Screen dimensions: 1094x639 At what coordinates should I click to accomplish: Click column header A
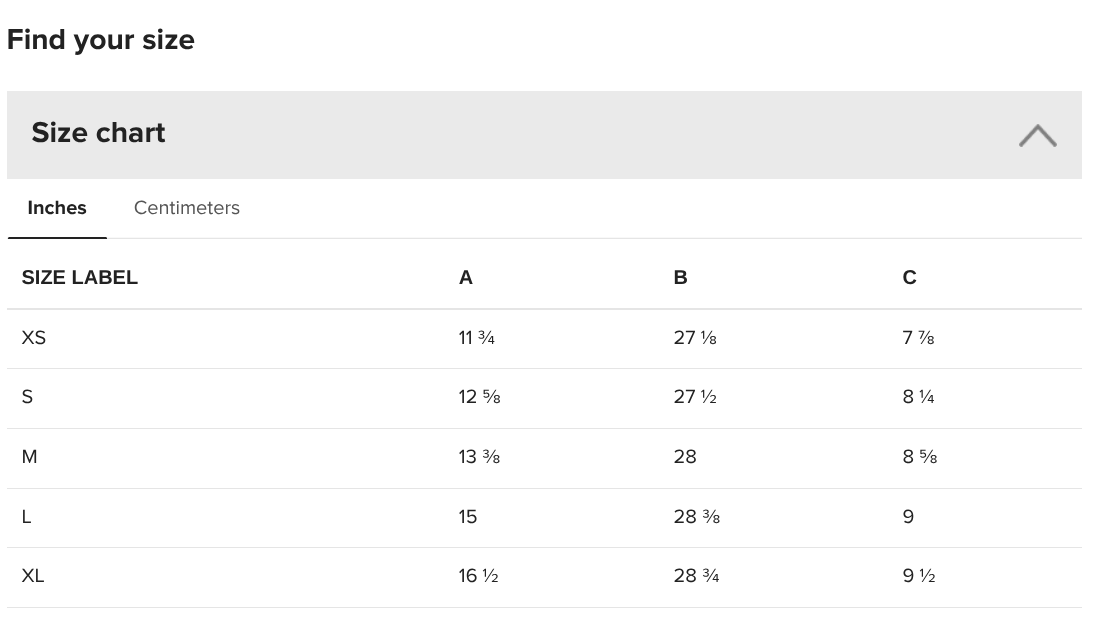point(465,278)
